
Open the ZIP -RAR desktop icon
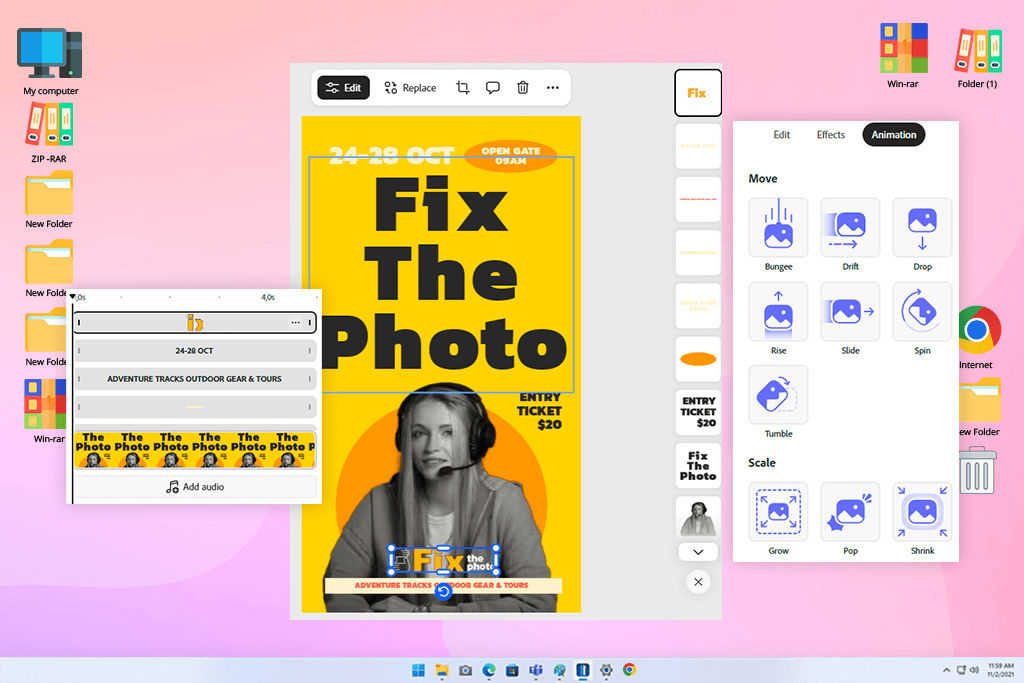point(49,133)
